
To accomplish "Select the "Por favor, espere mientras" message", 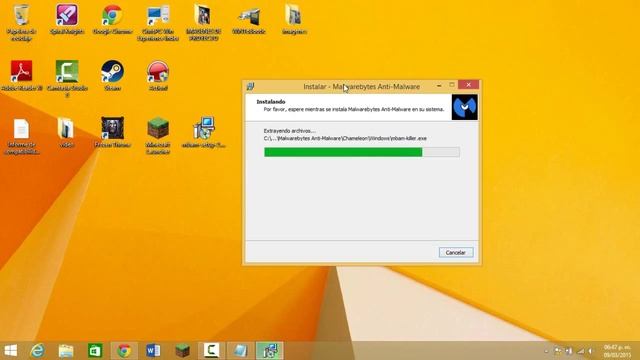I will (354, 109).
